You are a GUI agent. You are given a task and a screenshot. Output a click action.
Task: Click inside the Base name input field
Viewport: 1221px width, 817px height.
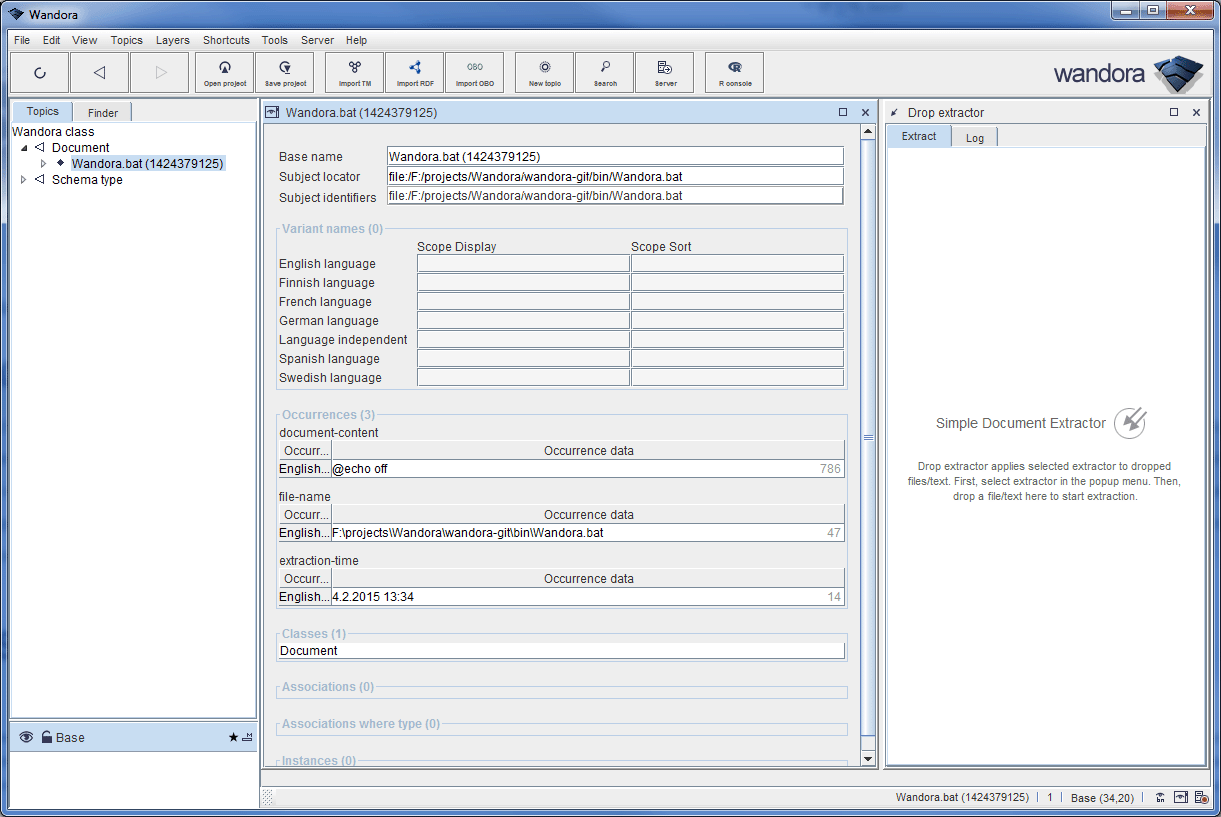[x=614, y=155]
